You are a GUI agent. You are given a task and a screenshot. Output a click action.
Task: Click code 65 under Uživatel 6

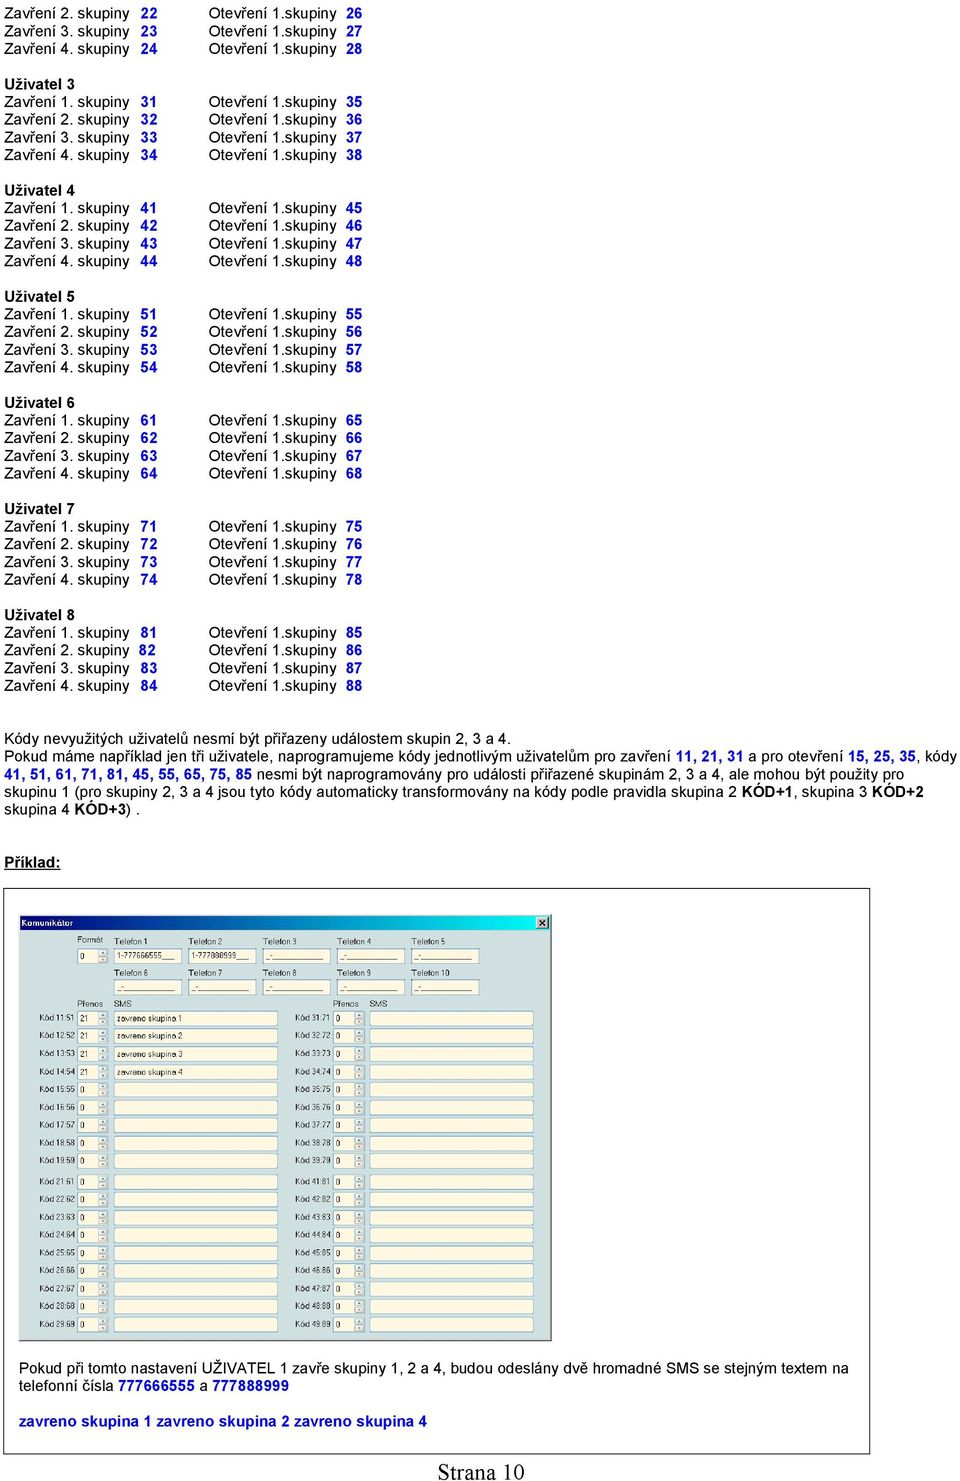354,421
